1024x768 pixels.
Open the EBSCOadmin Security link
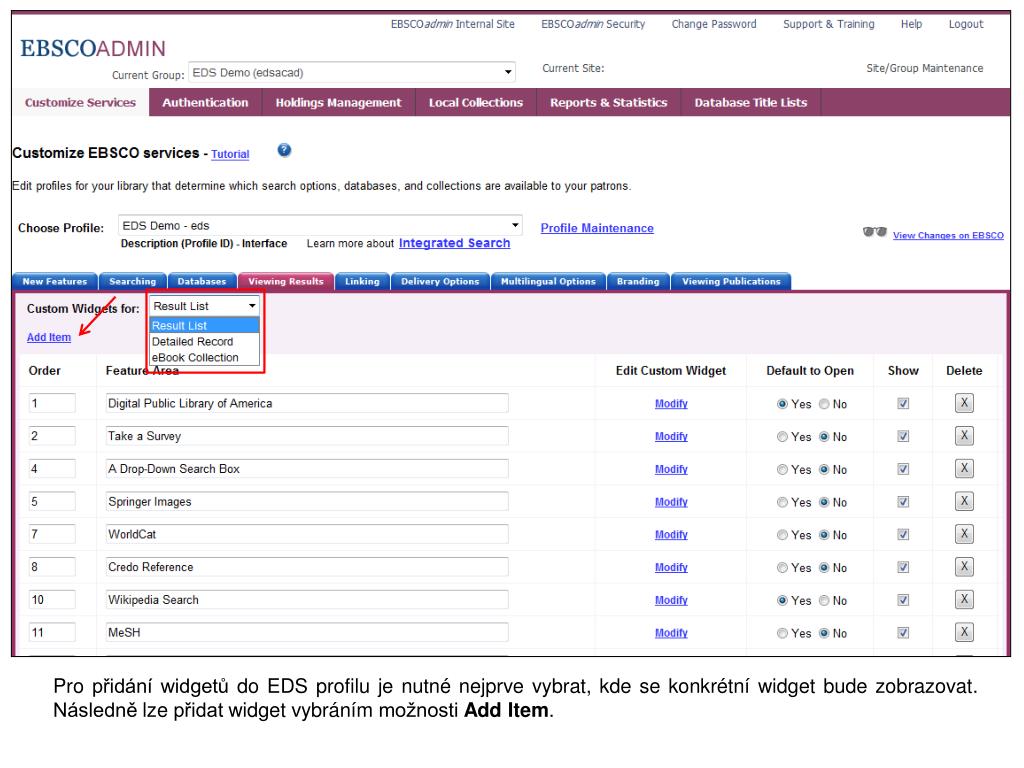[x=593, y=24]
